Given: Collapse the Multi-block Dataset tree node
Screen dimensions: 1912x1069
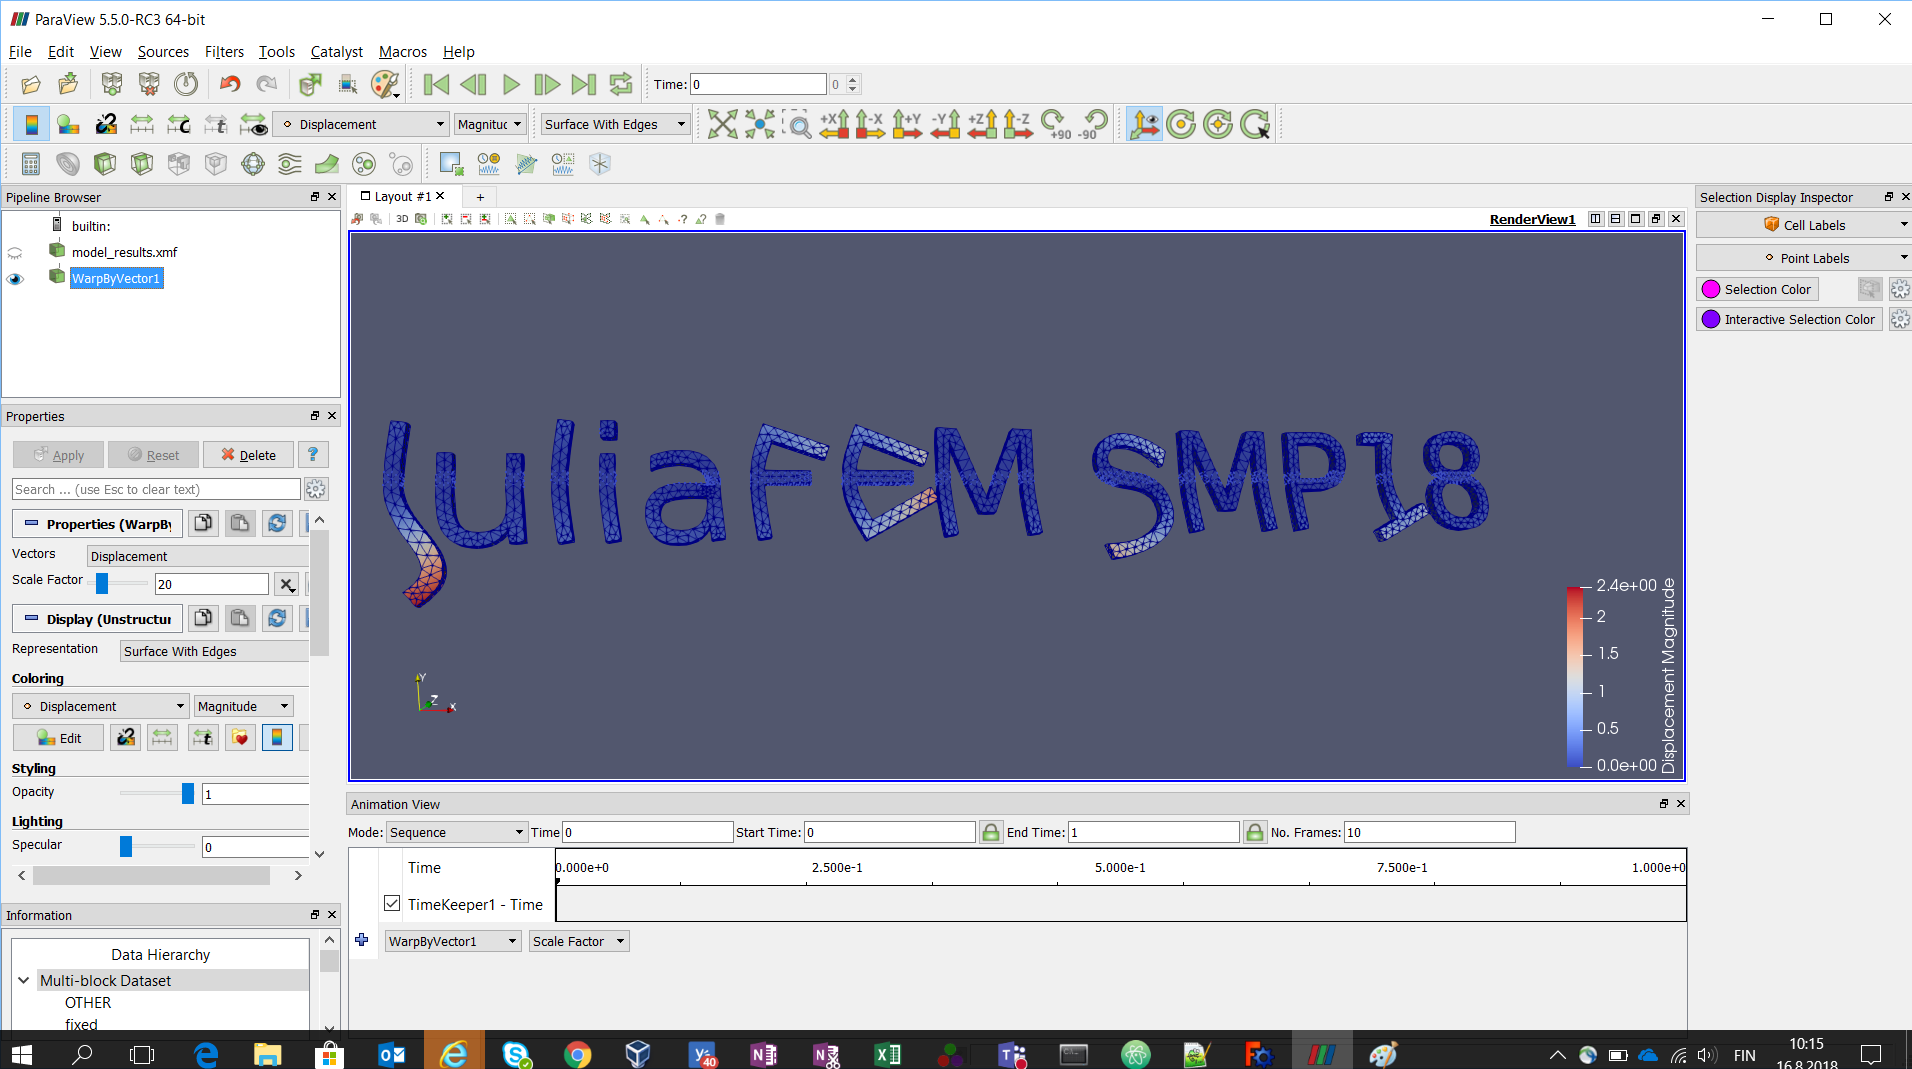Looking at the screenshot, I should [x=23, y=981].
